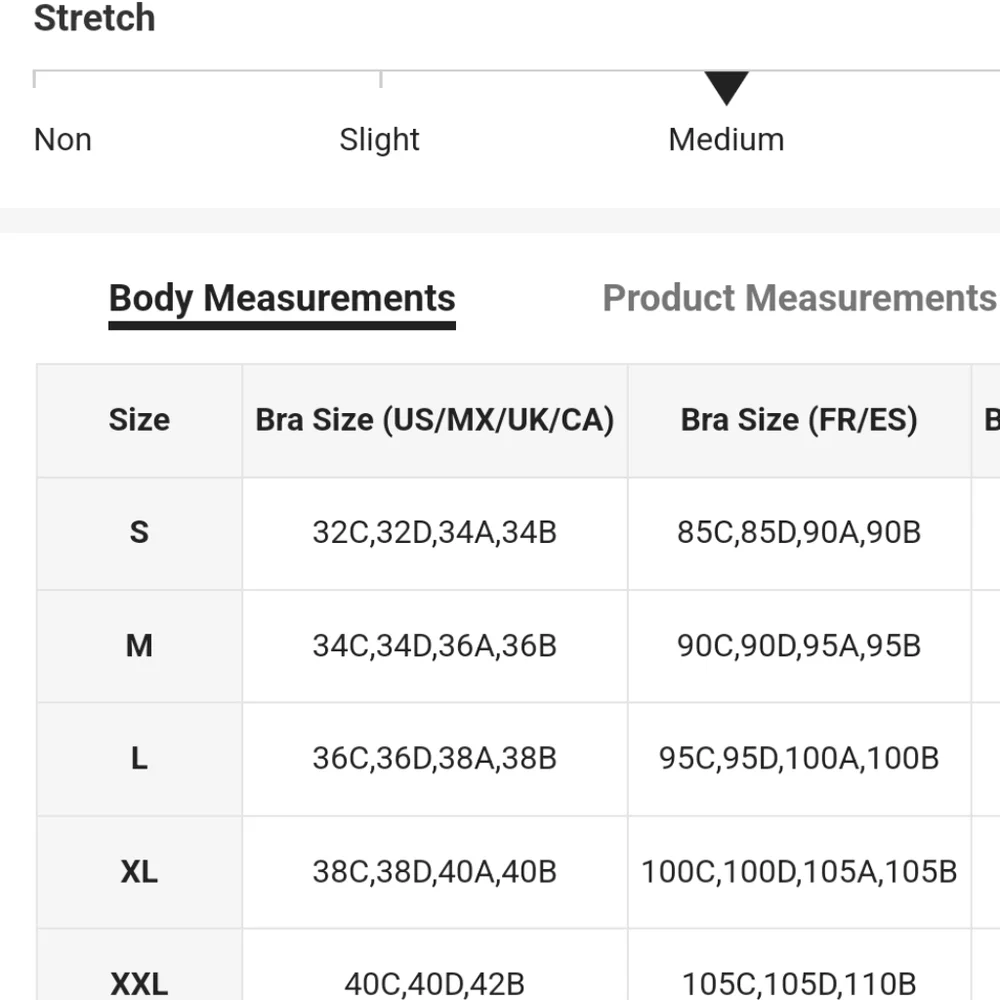Image resolution: width=1000 pixels, height=1000 pixels.
Task: Click the 'Non' stretch label
Action: 62,140
